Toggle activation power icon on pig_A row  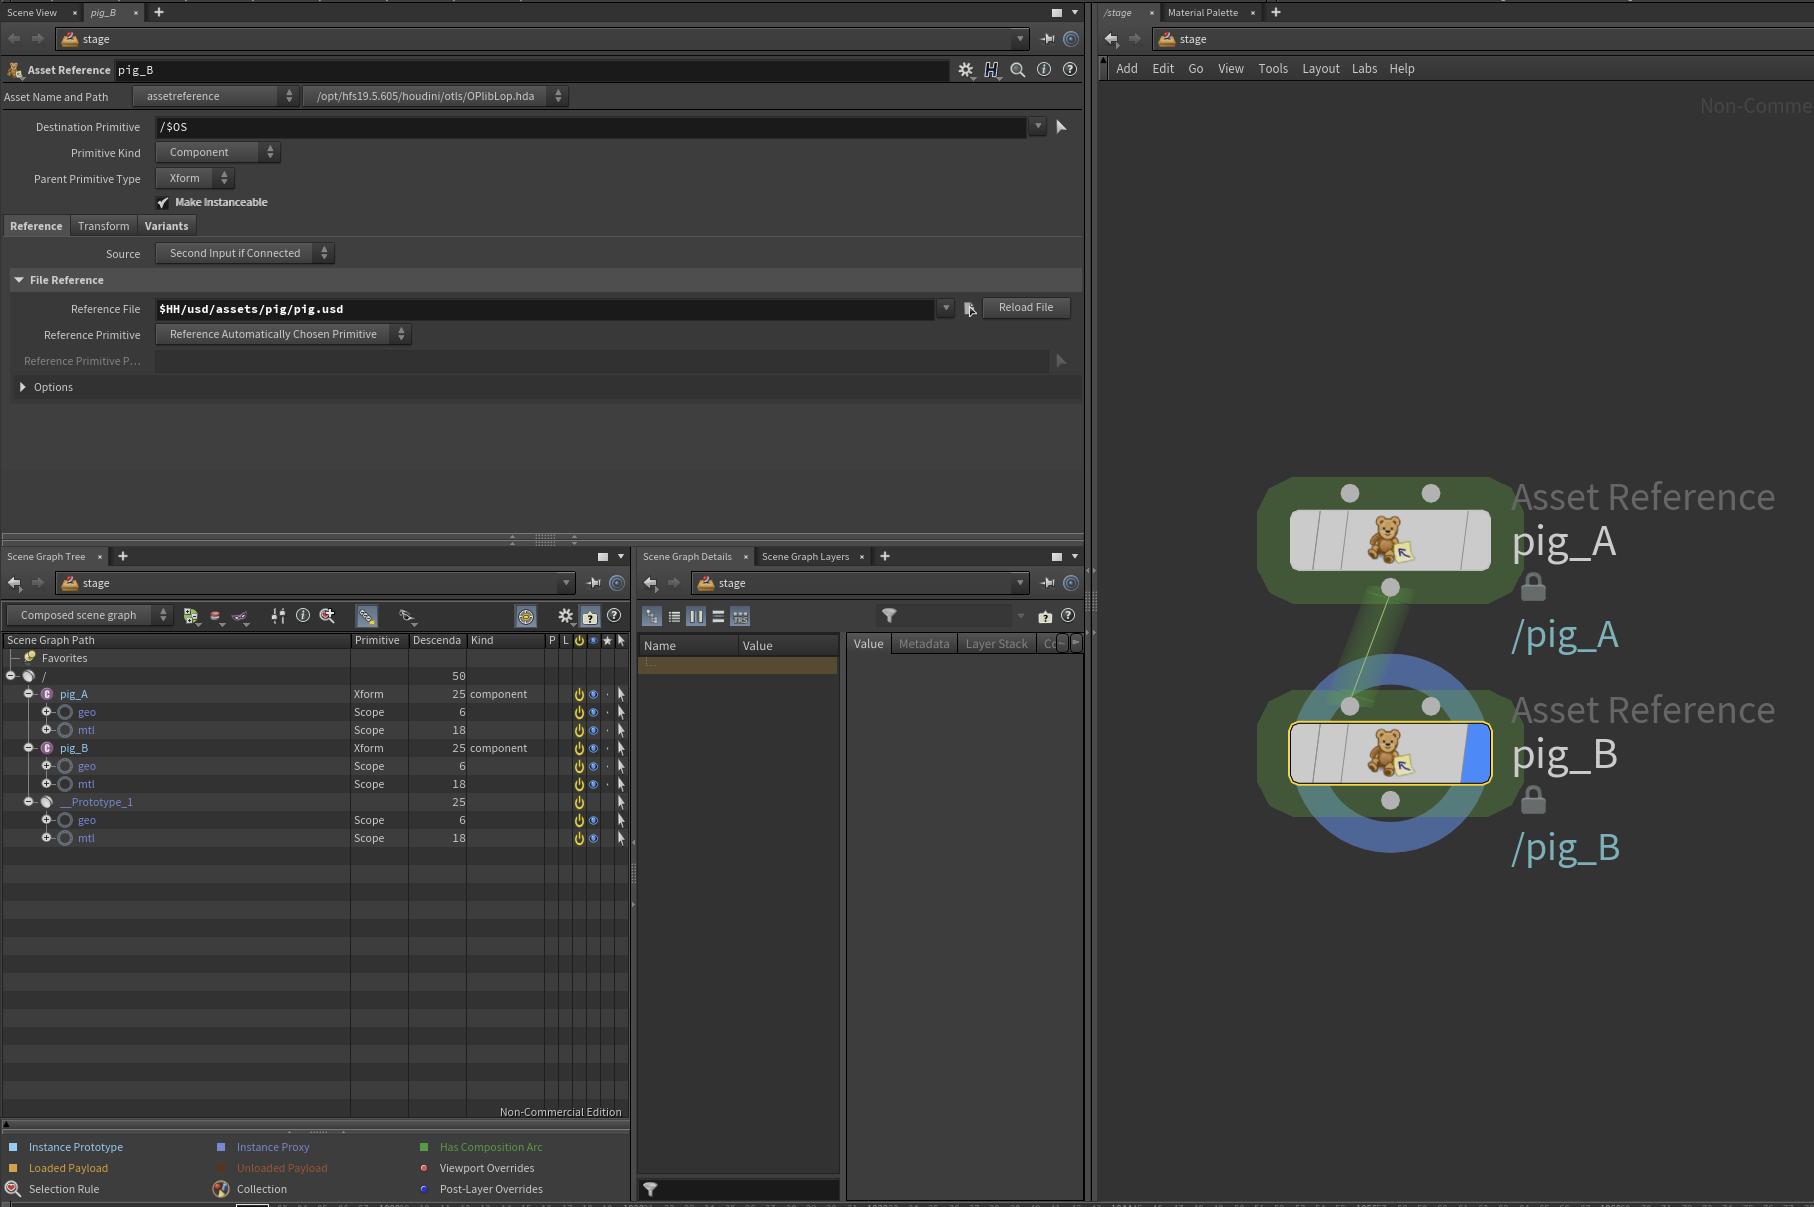tap(579, 694)
